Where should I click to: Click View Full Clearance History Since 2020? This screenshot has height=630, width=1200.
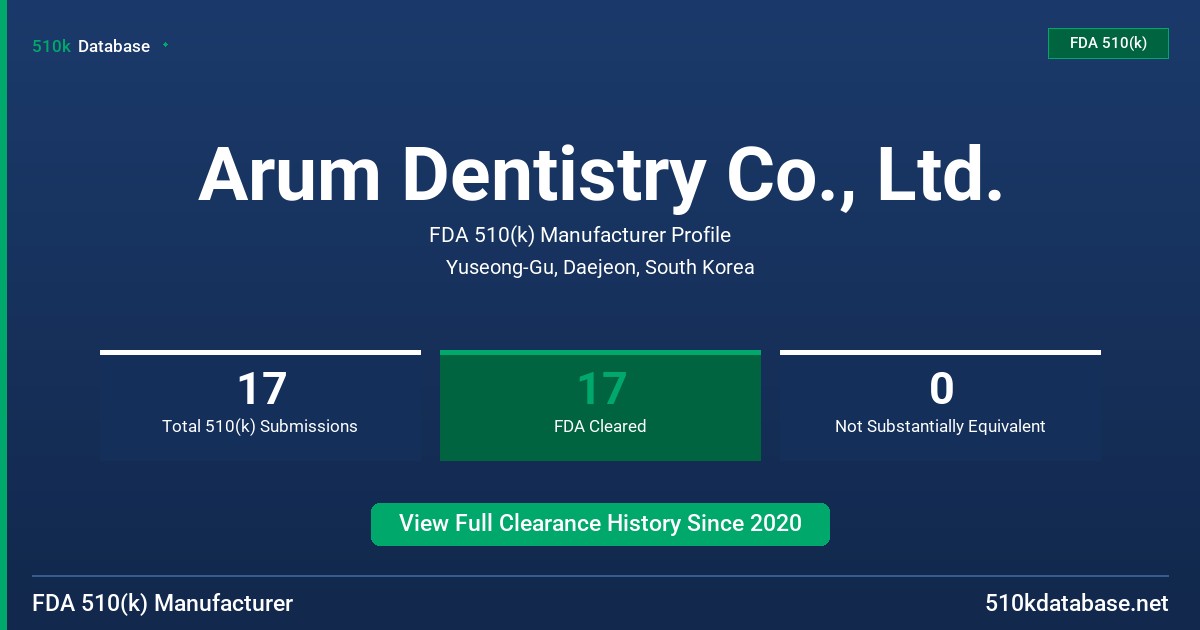(x=600, y=524)
